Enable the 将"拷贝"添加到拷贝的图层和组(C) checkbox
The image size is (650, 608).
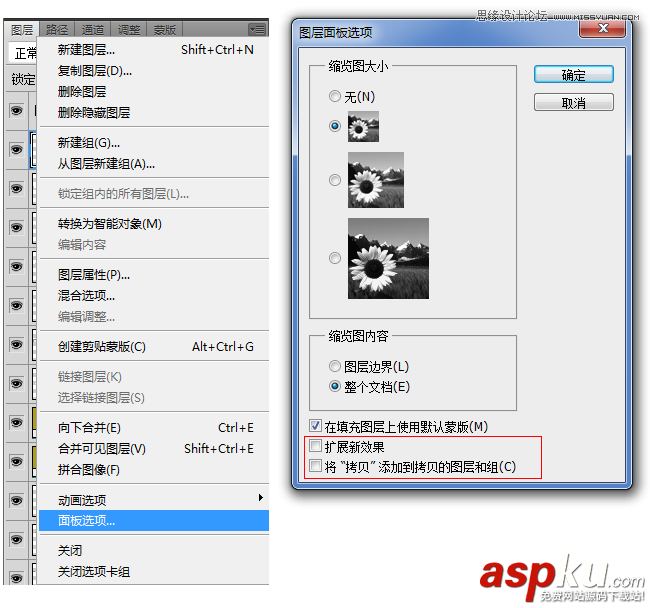(x=315, y=466)
